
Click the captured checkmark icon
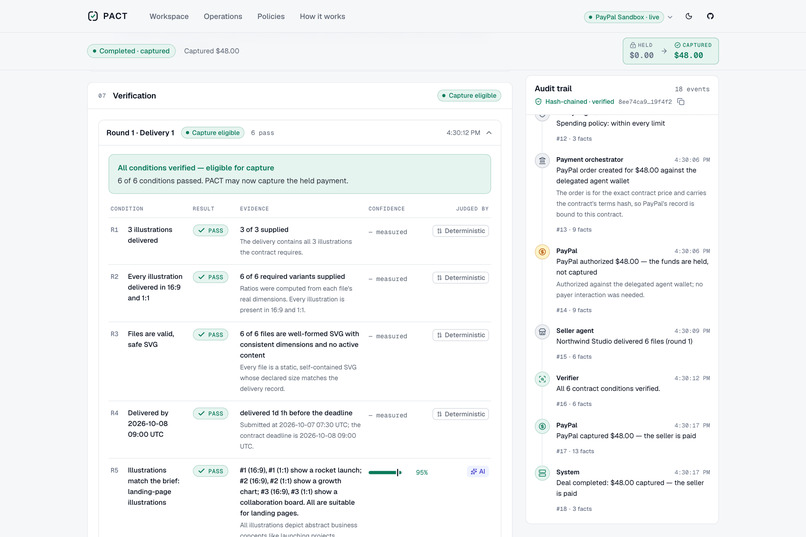tap(677, 45)
